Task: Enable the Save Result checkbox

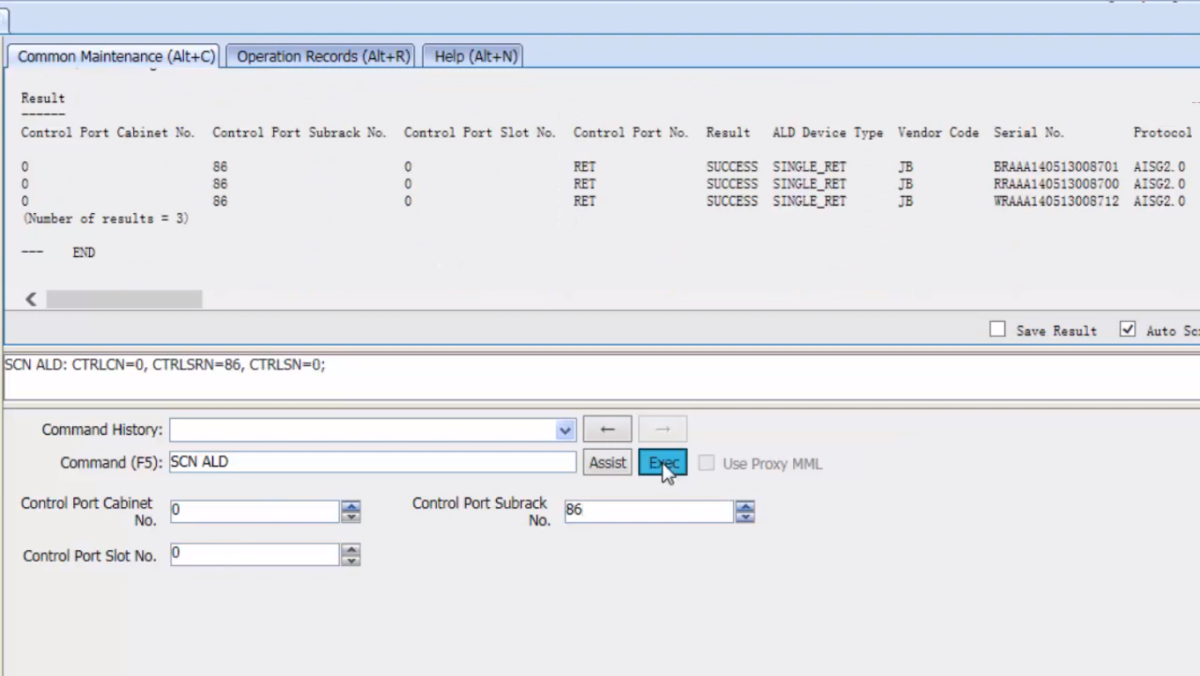Action: tap(997, 329)
